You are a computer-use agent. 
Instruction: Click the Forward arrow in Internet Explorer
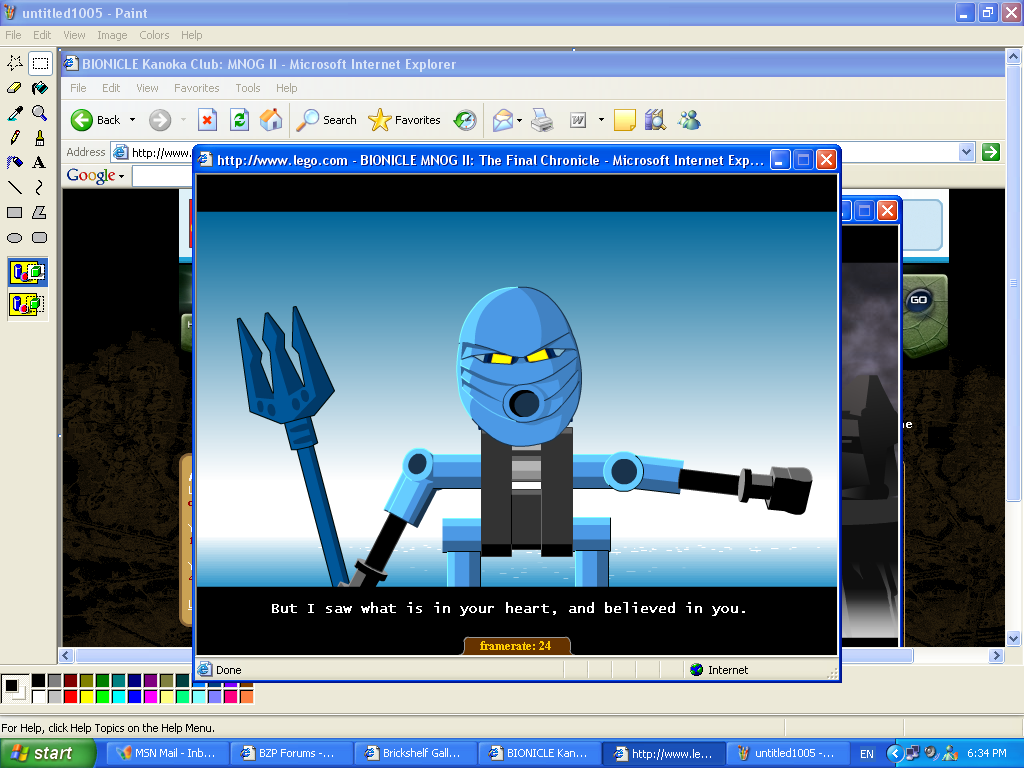(160, 120)
